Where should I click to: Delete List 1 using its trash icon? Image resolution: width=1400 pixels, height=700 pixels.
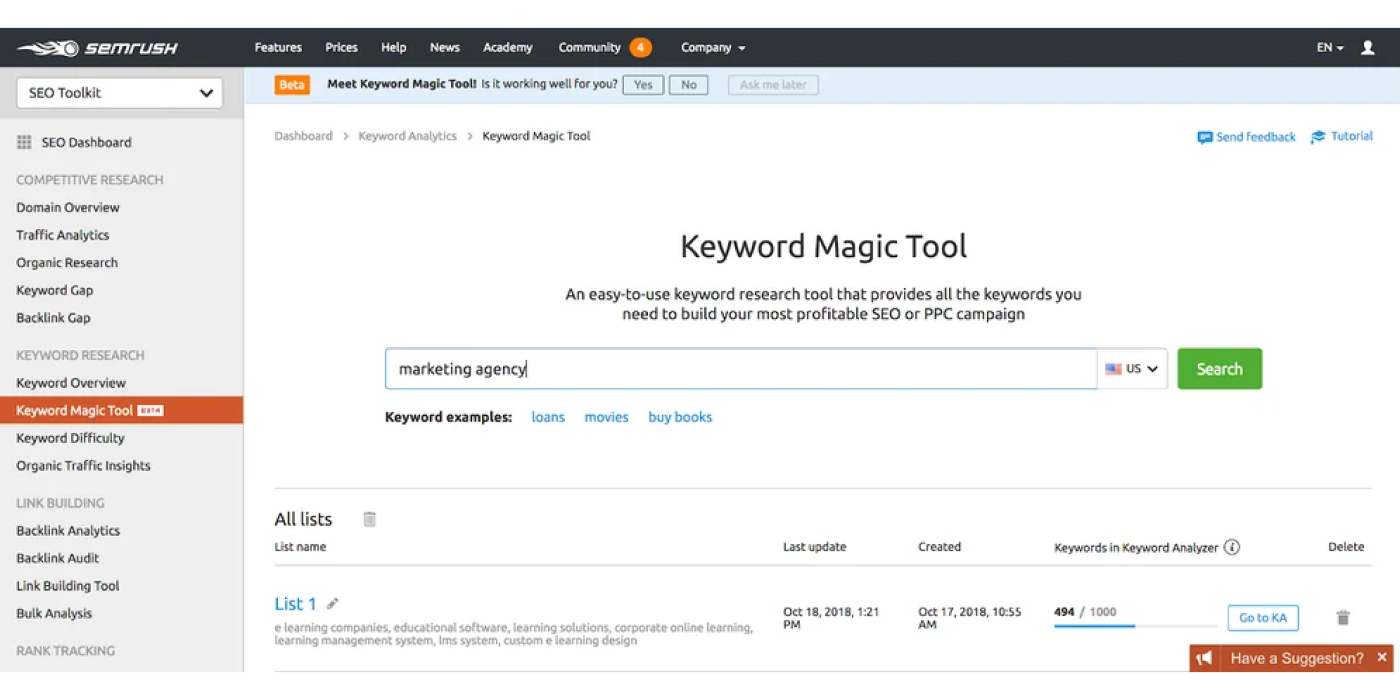pos(1343,618)
